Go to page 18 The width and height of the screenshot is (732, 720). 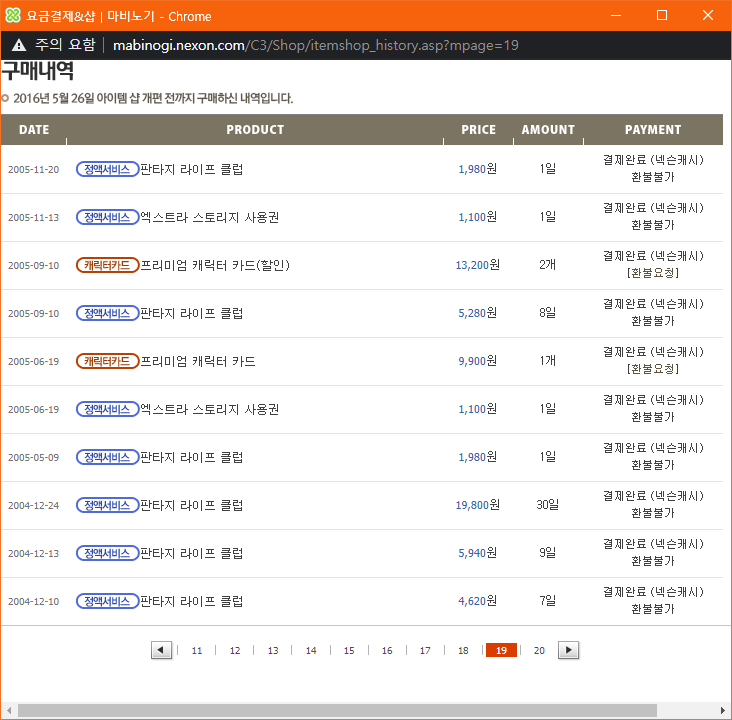(x=463, y=650)
